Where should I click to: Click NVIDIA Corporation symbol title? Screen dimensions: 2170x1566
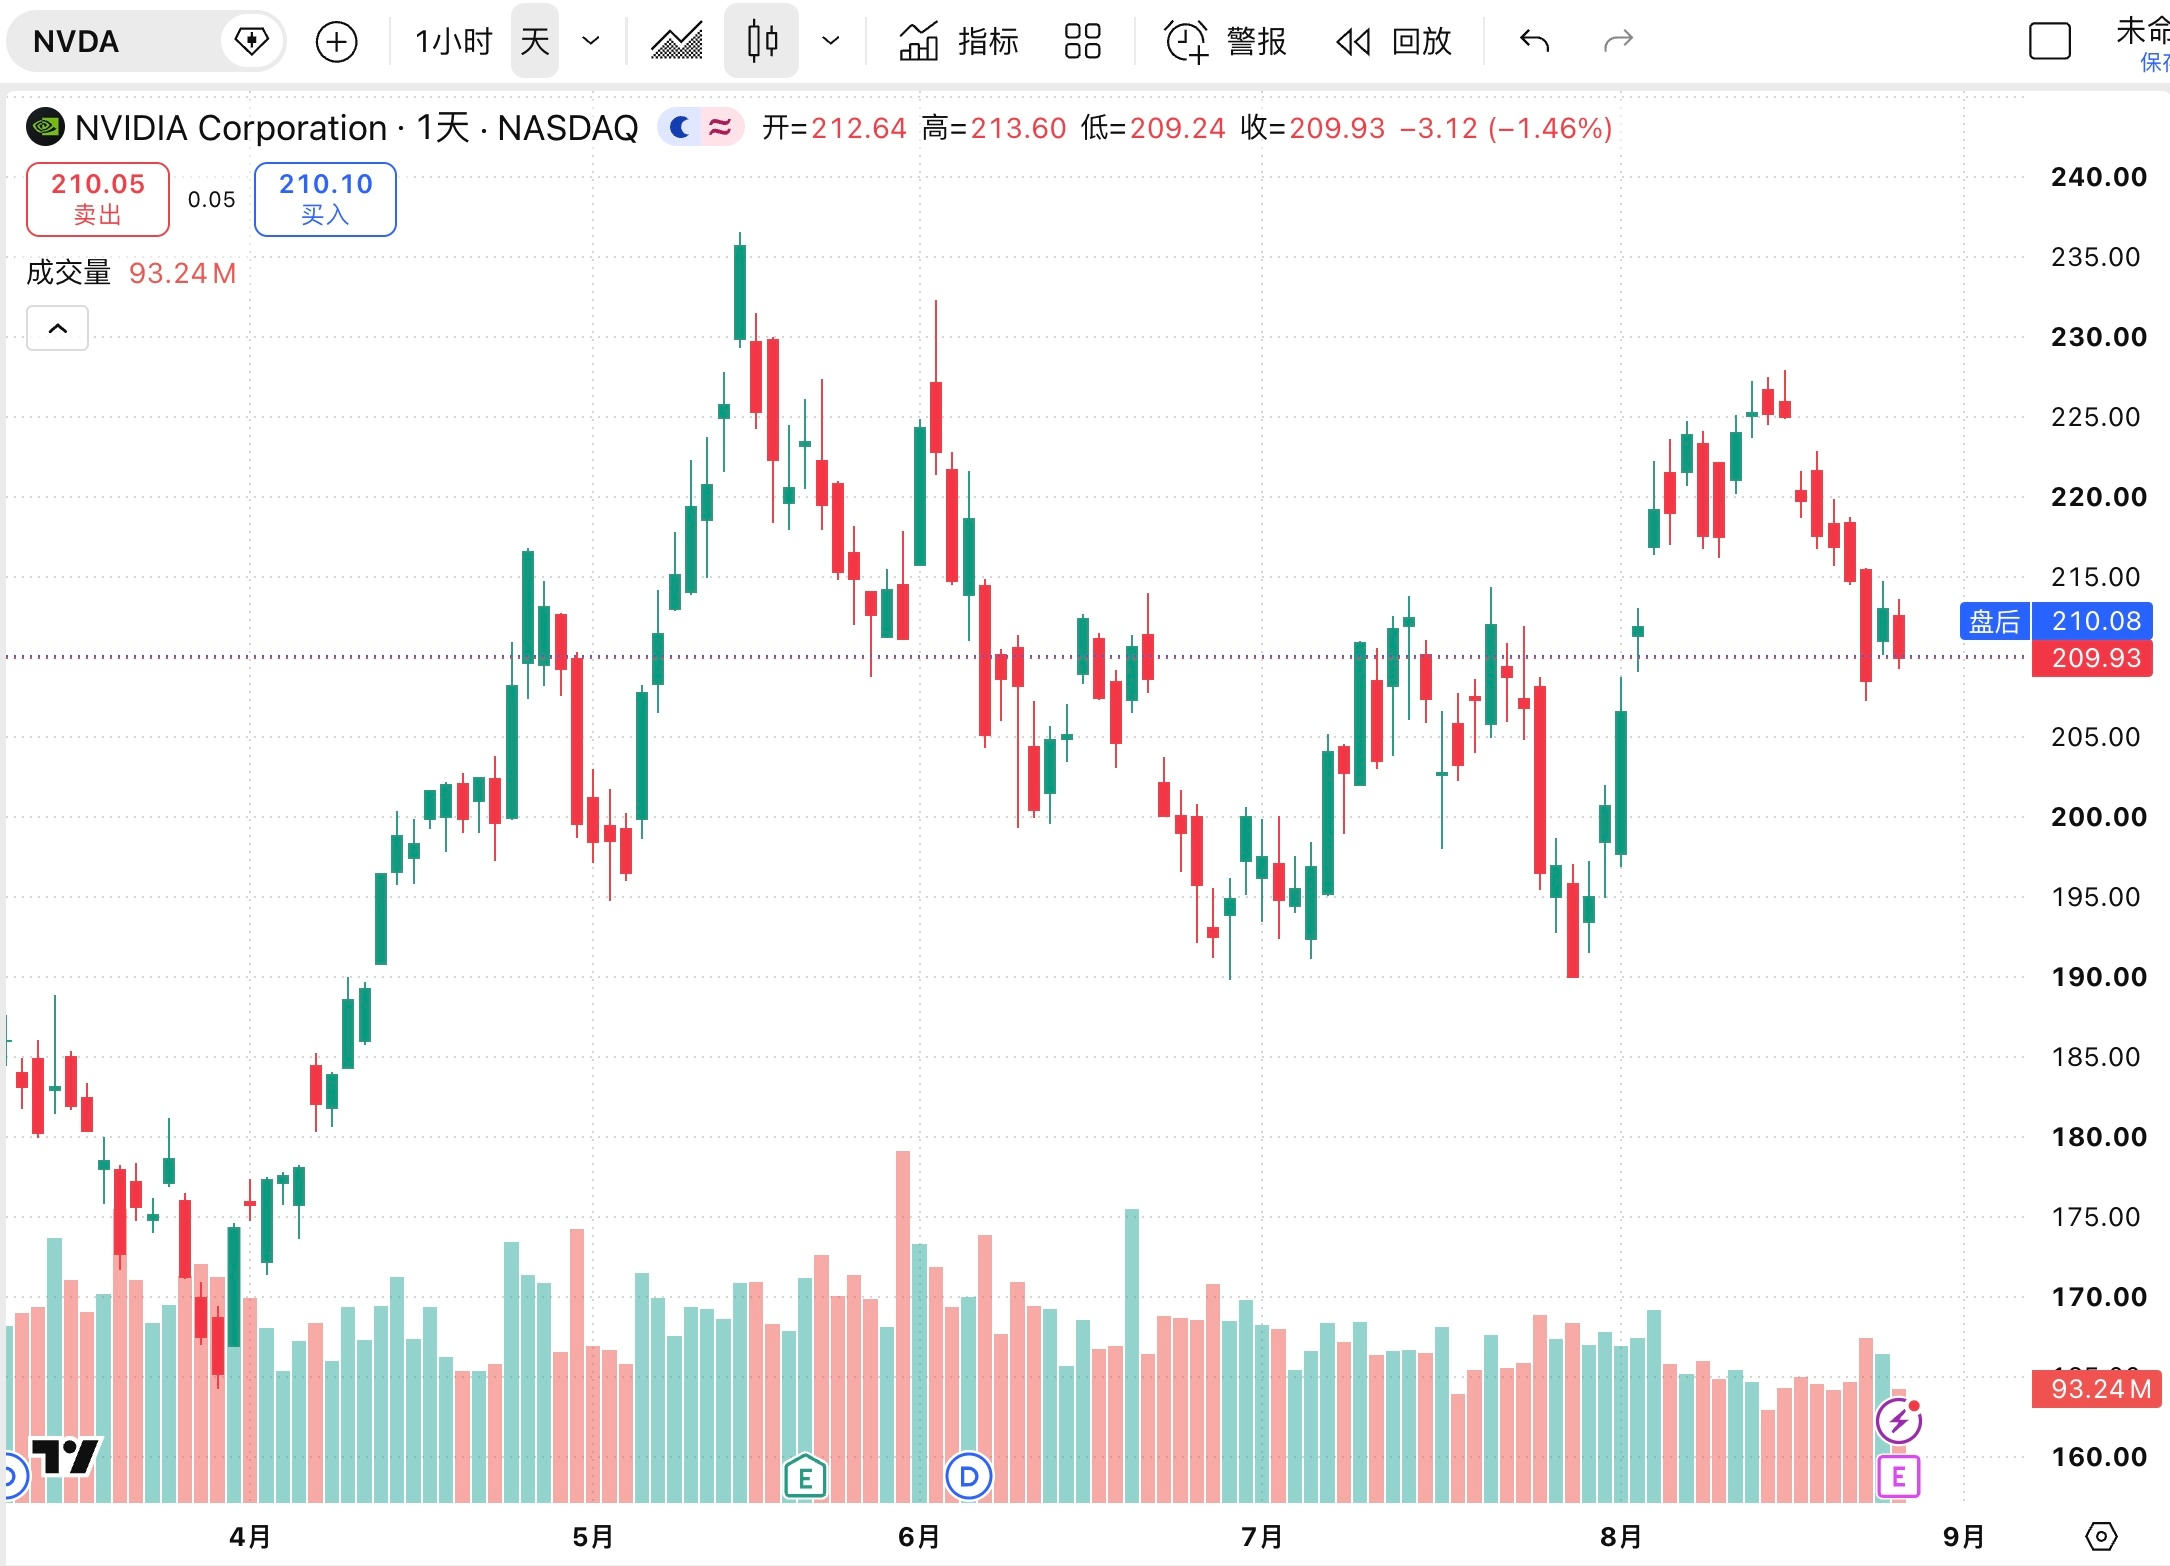coord(230,128)
